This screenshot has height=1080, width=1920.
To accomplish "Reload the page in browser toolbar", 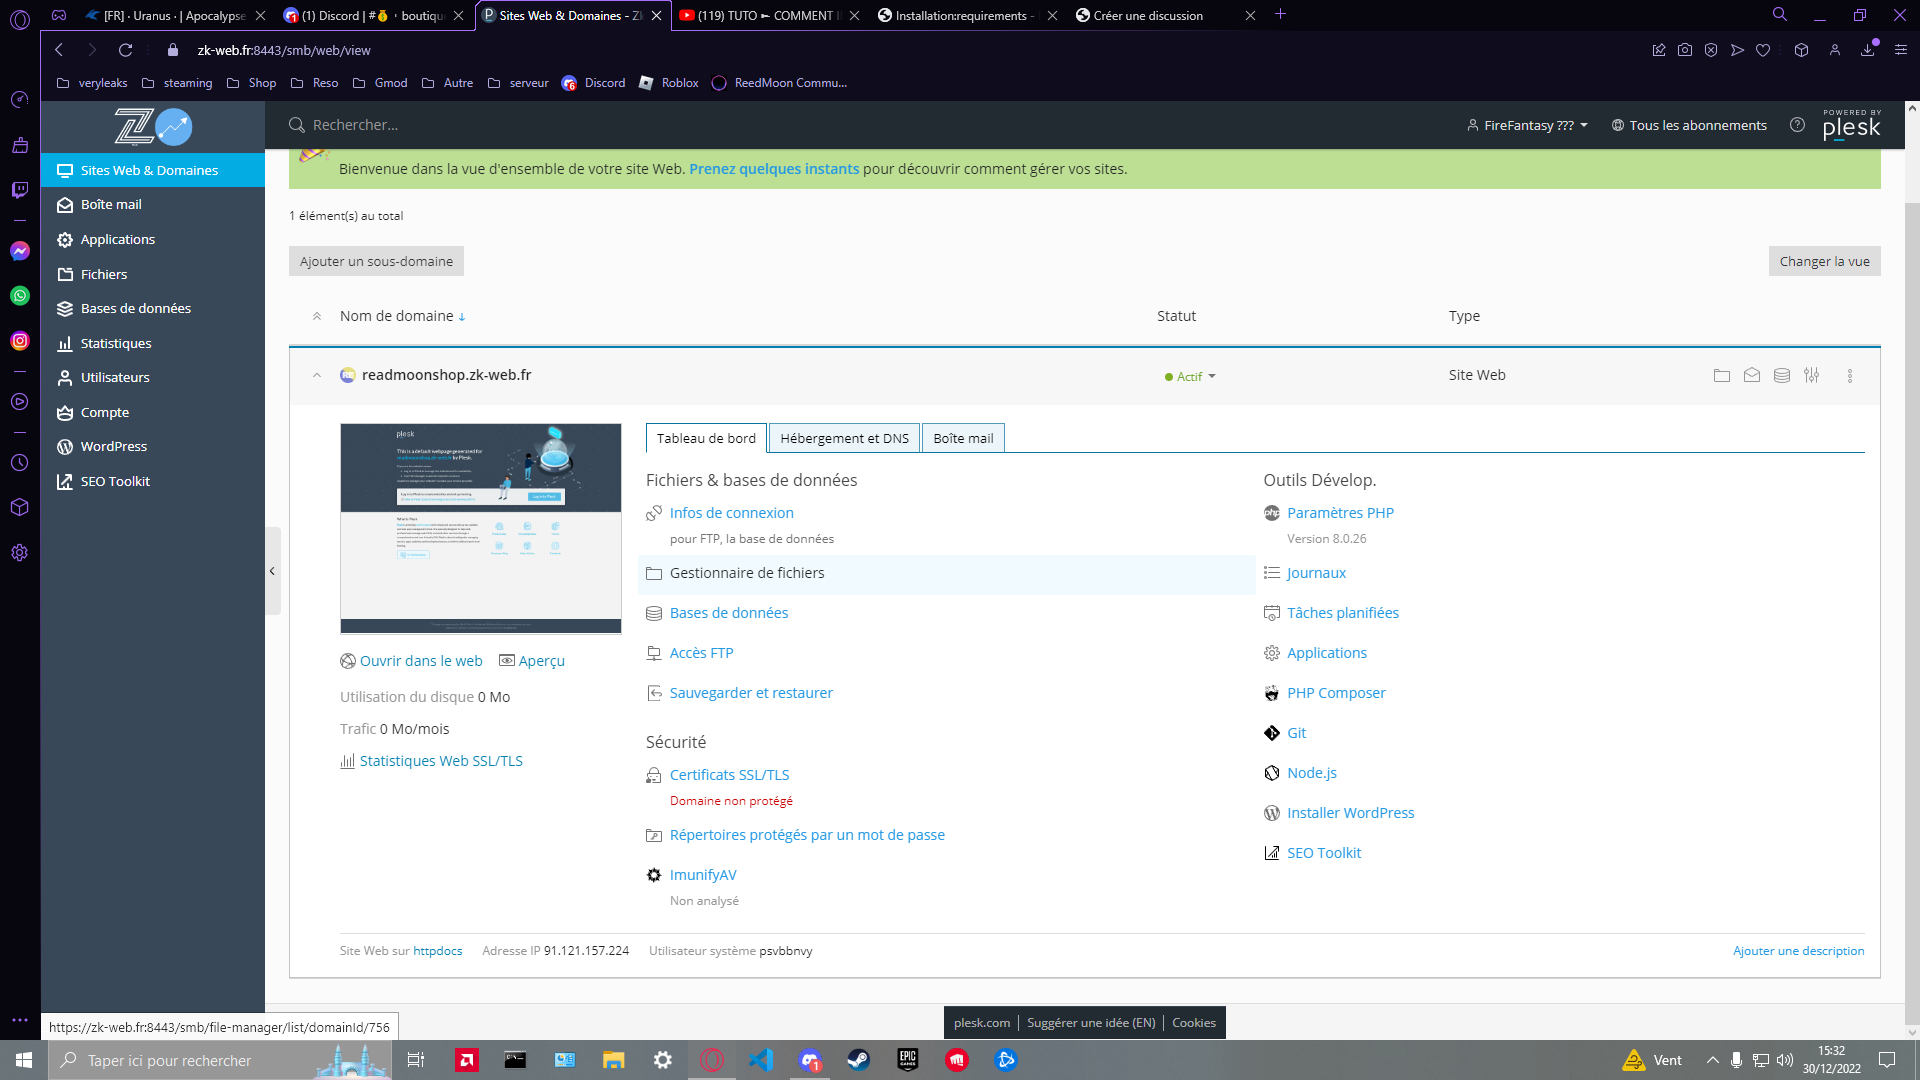I will [125, 50].
